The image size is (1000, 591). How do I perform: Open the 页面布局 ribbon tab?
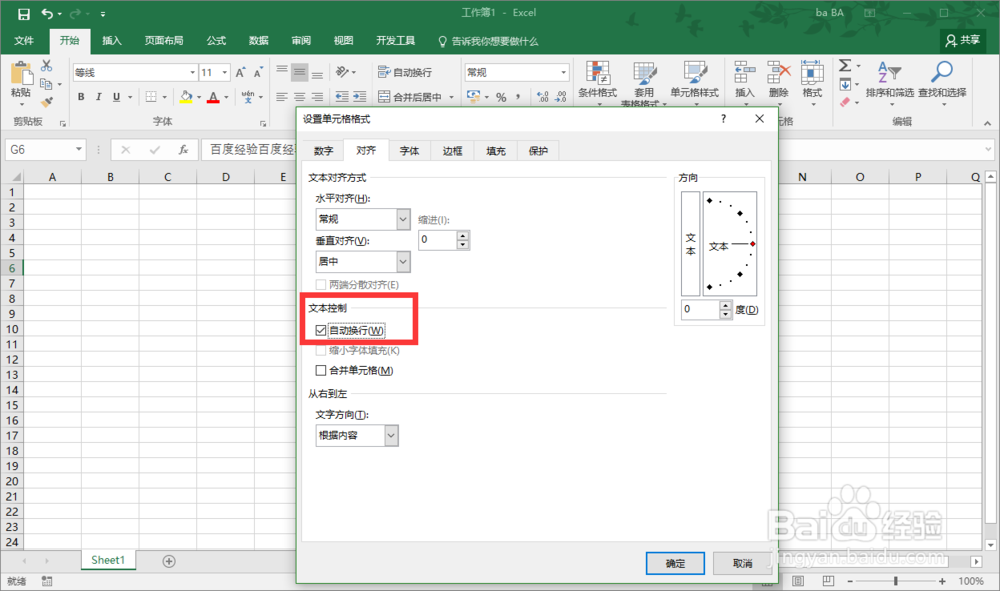tap(164, 41)
